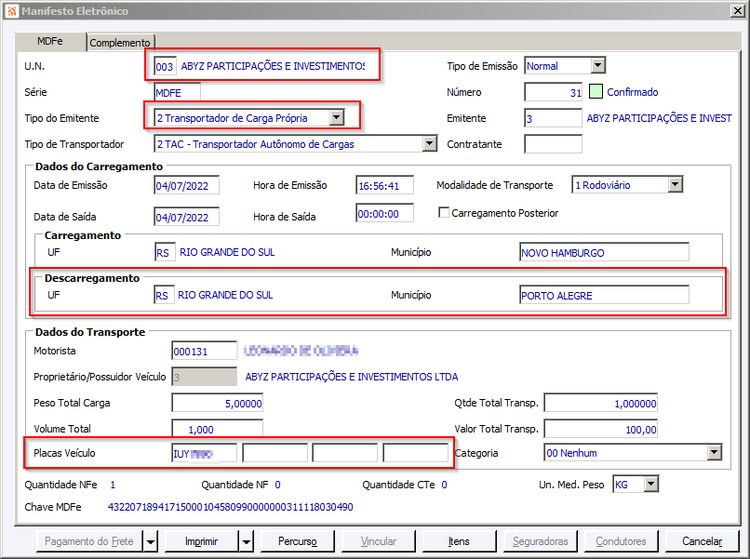Click the fourth Placas Veículo field
Screen dimensions: 750x559
416,453
